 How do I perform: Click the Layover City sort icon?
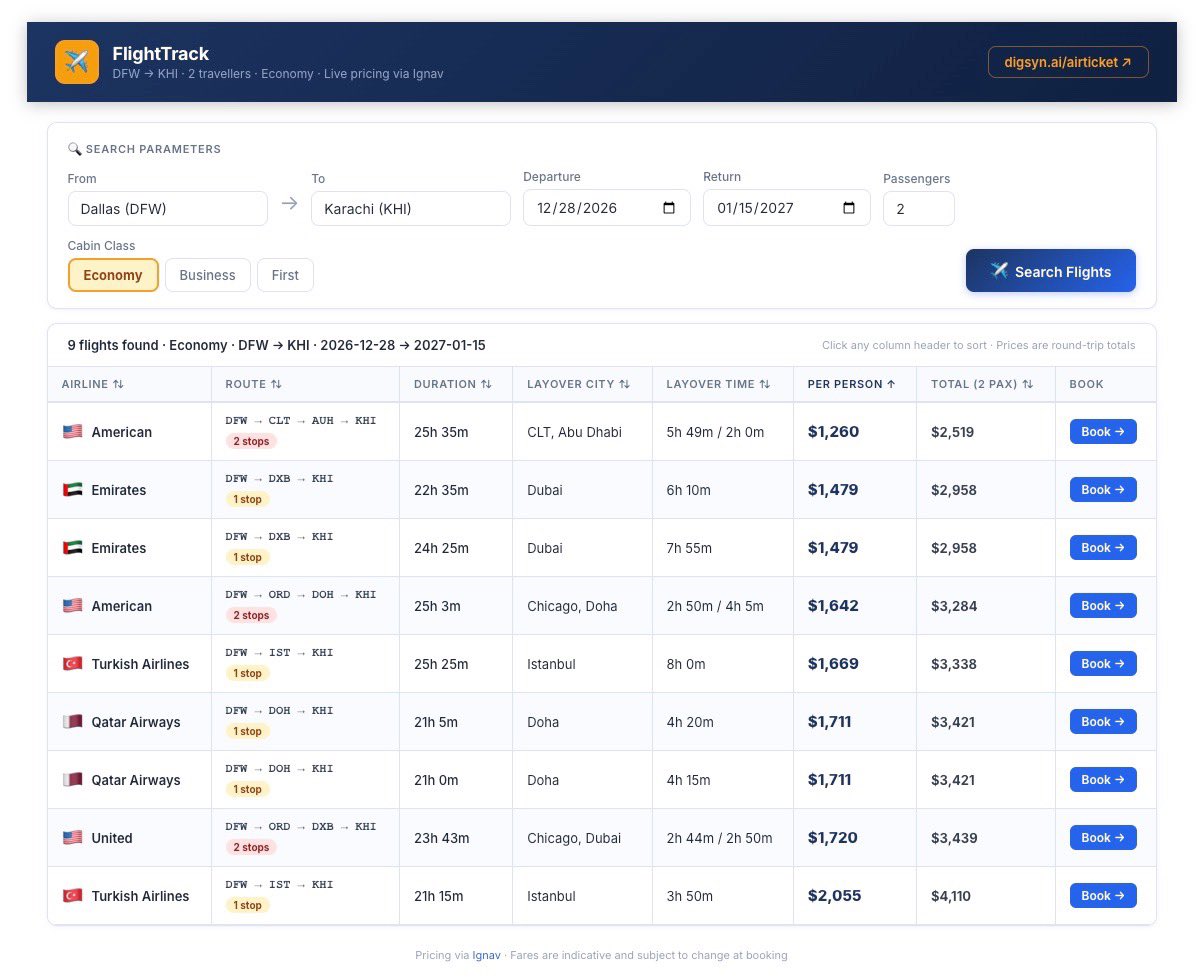624,384
